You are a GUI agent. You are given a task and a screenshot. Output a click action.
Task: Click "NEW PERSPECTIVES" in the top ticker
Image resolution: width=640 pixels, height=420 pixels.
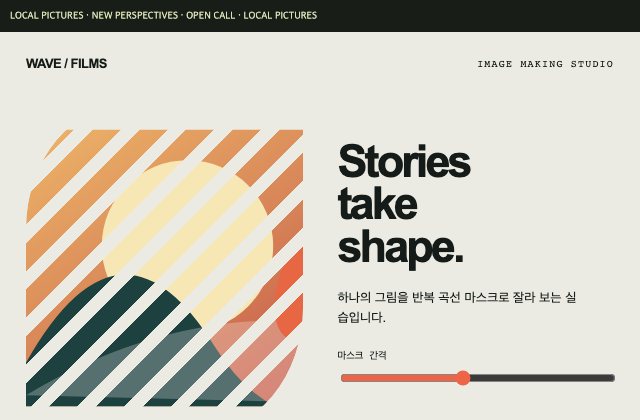[135, 16]
